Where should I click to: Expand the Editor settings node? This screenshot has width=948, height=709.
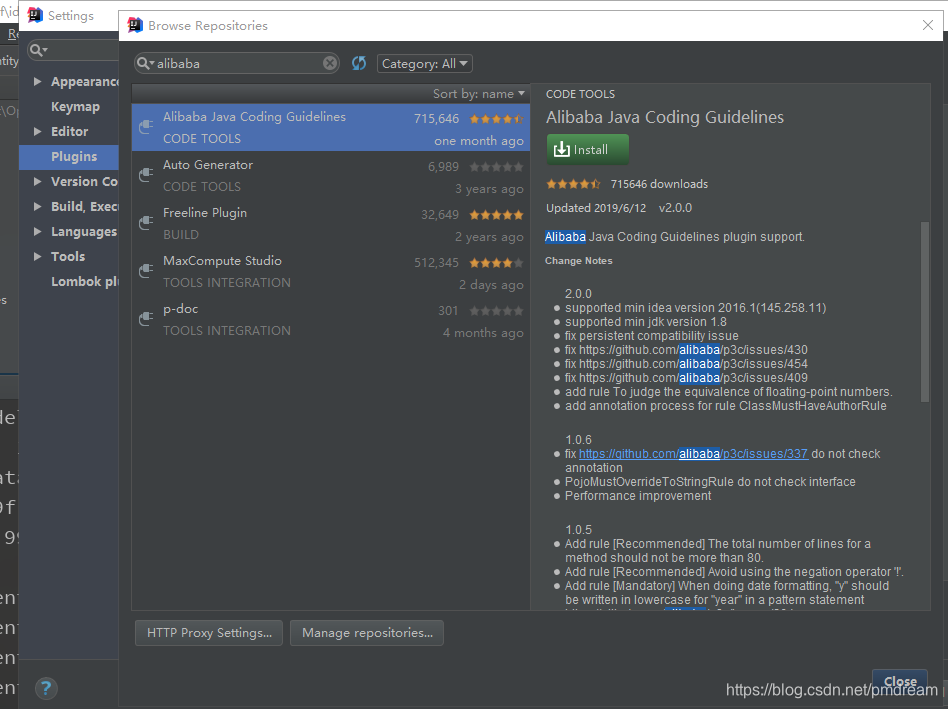point(37,131)
